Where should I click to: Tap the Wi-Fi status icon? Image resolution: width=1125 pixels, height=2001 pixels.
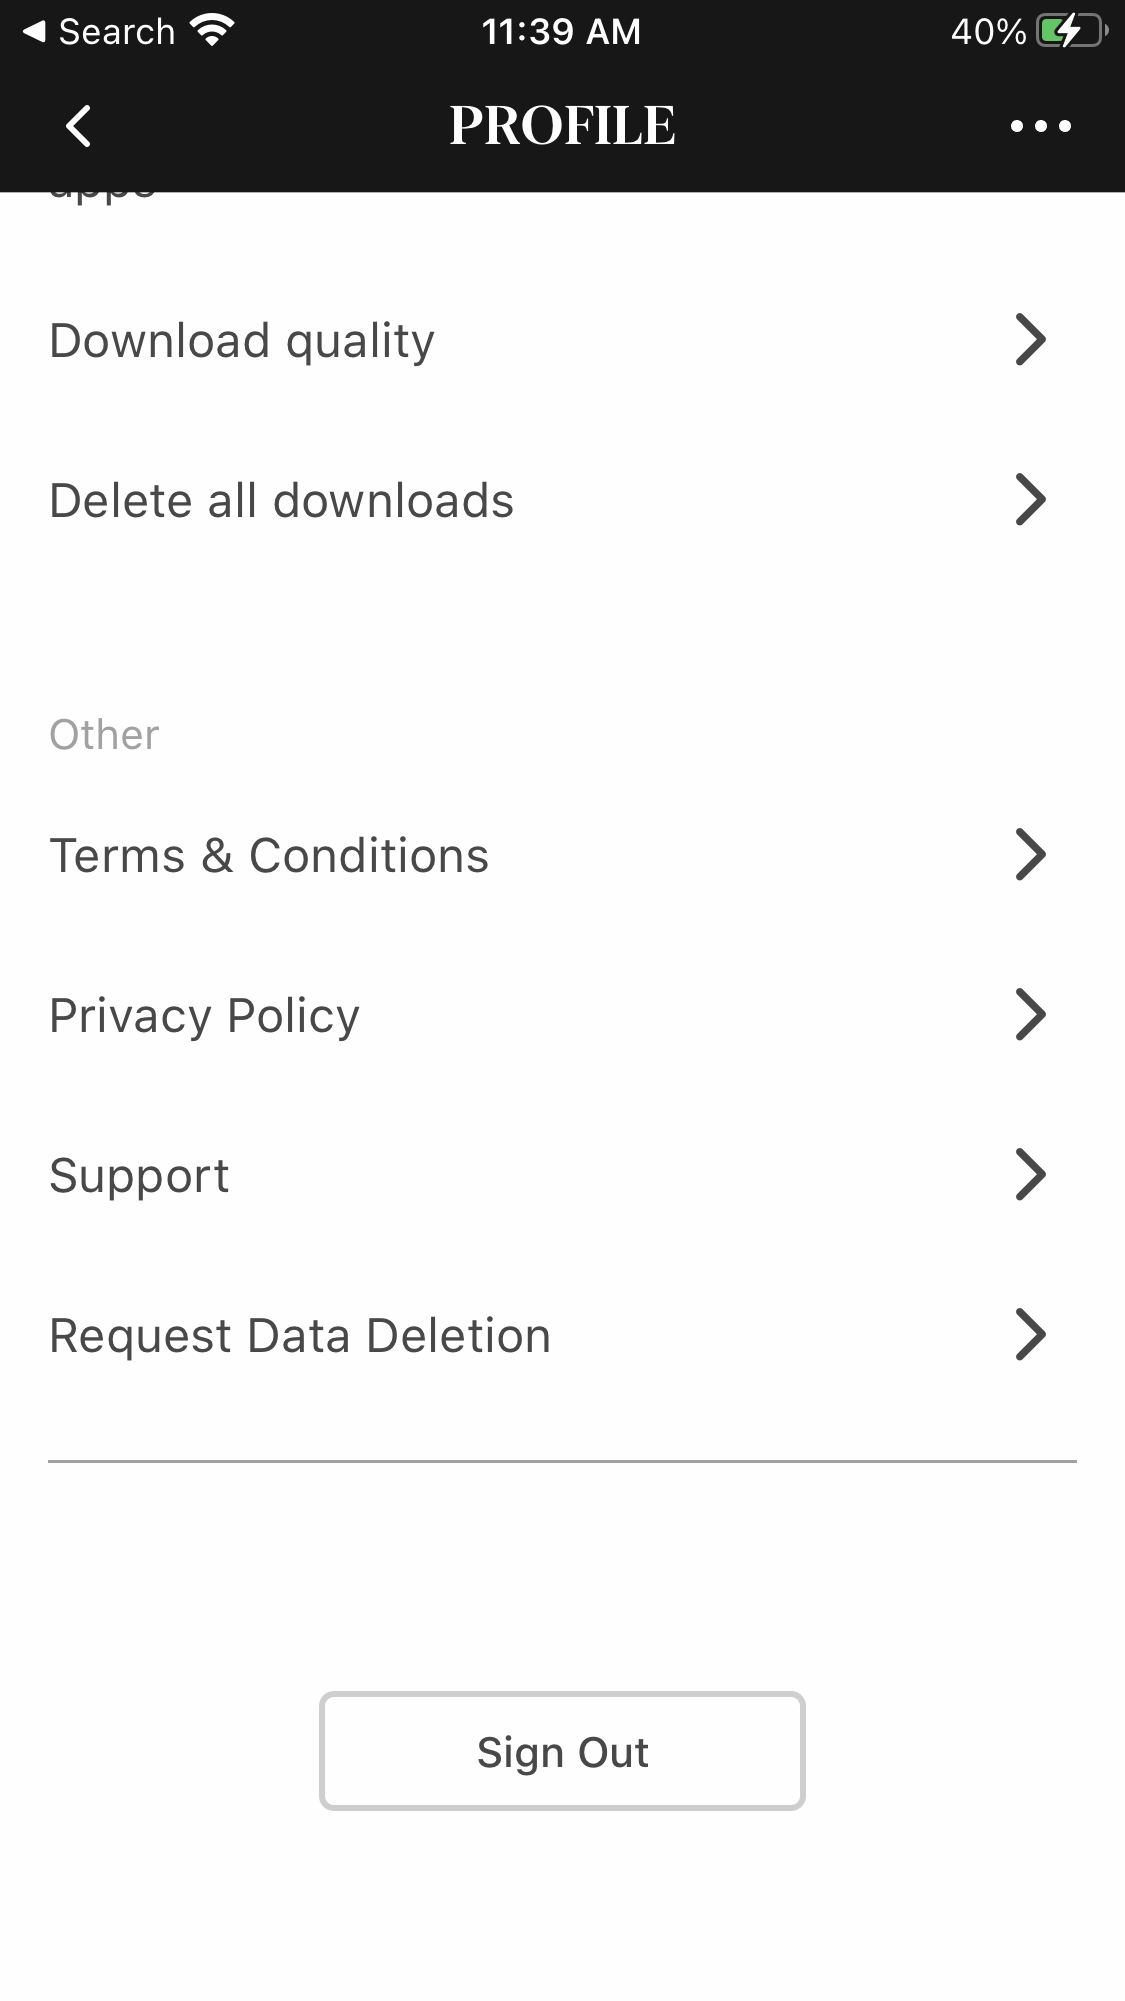212,31
